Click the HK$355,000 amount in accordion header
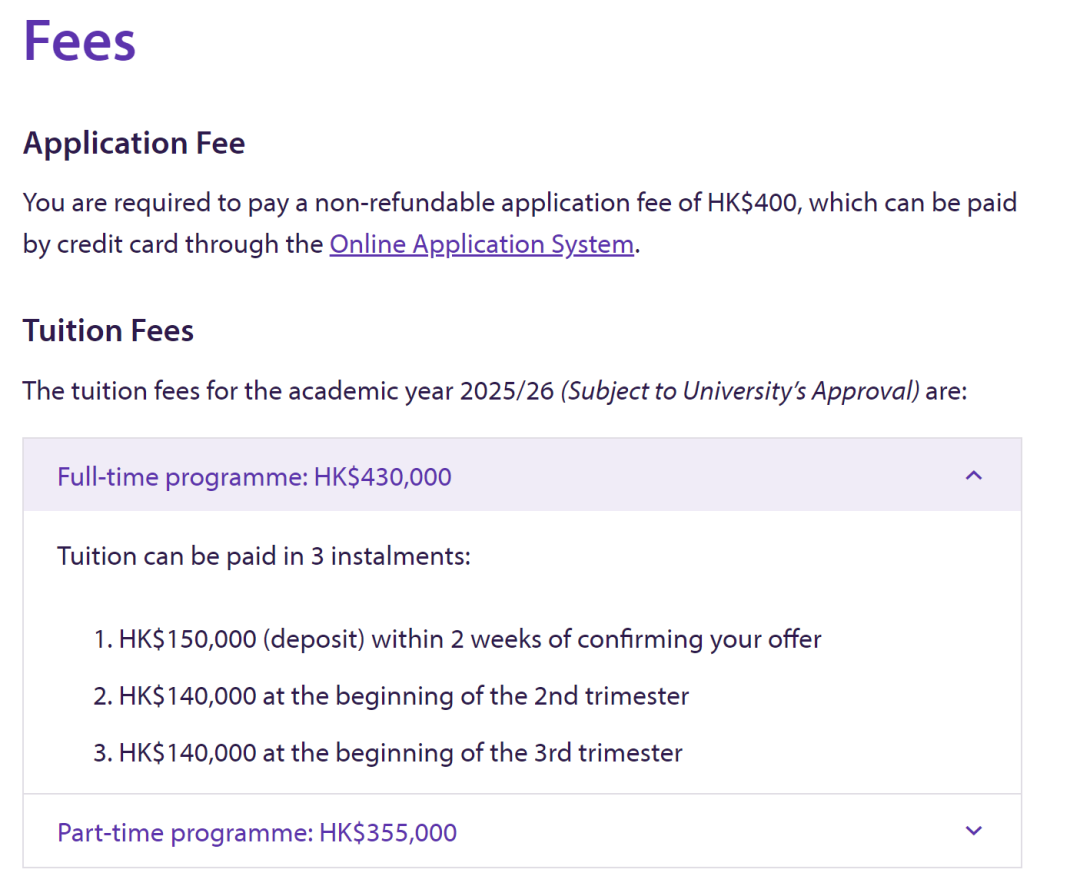1080x886 pixels. coord(388,833)
